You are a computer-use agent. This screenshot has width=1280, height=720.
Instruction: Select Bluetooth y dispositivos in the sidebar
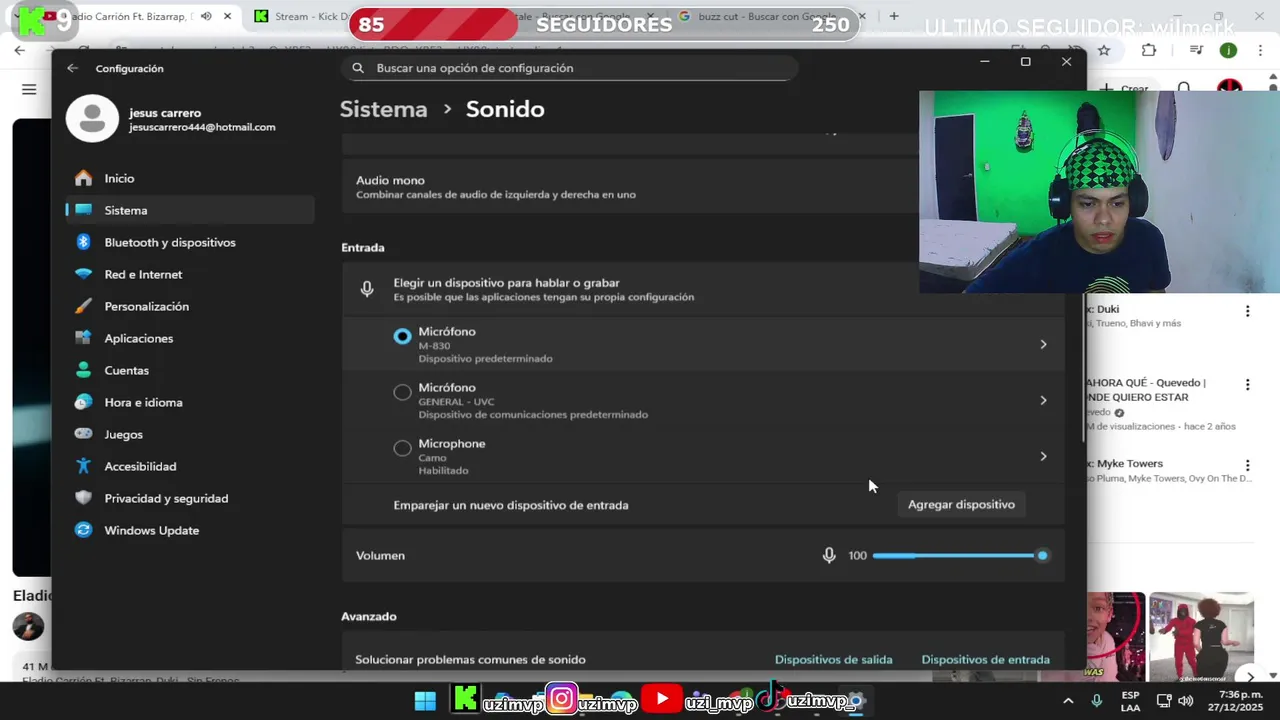pos(190,242)
